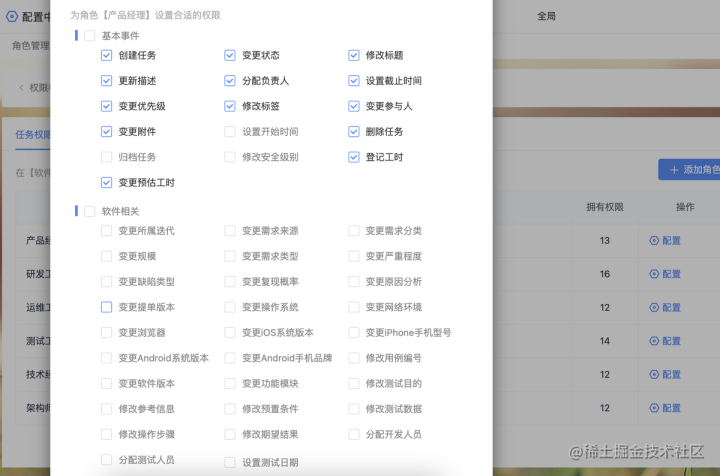Check 分配测试人员 permission
The image size is (720, 476).
coord(106,459)
